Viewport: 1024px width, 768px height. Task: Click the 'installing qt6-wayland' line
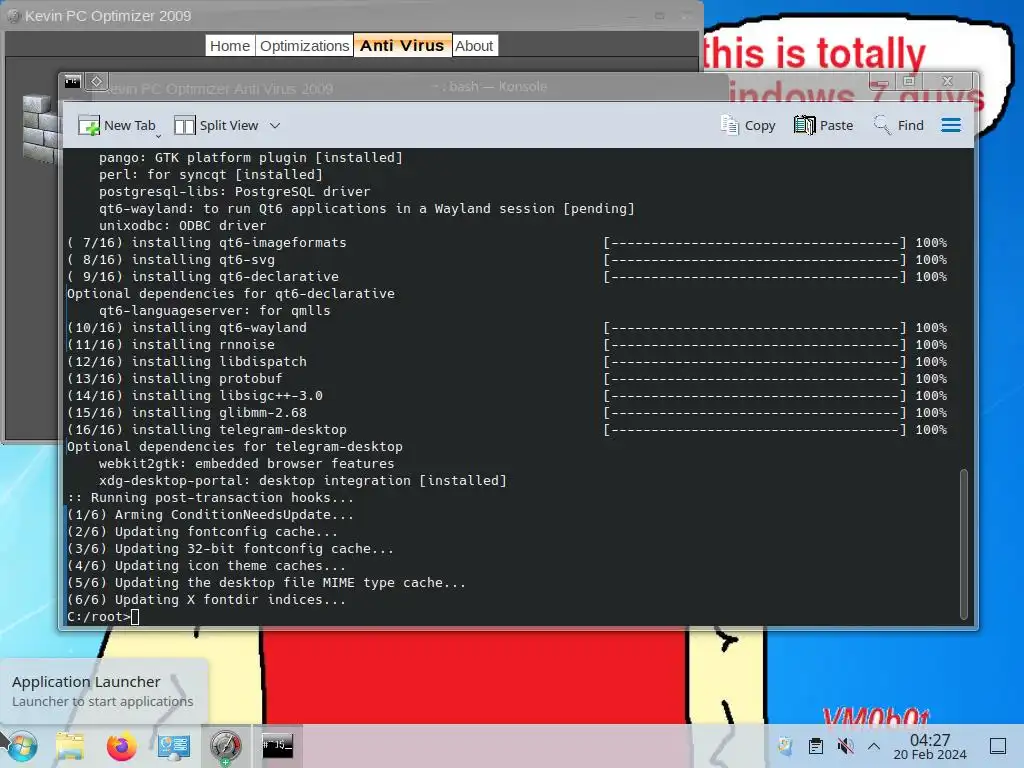point(186,328)
